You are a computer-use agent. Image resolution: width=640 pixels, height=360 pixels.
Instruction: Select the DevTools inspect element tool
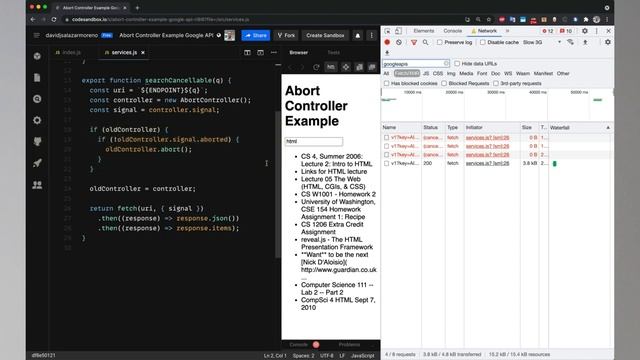point(387,31)
